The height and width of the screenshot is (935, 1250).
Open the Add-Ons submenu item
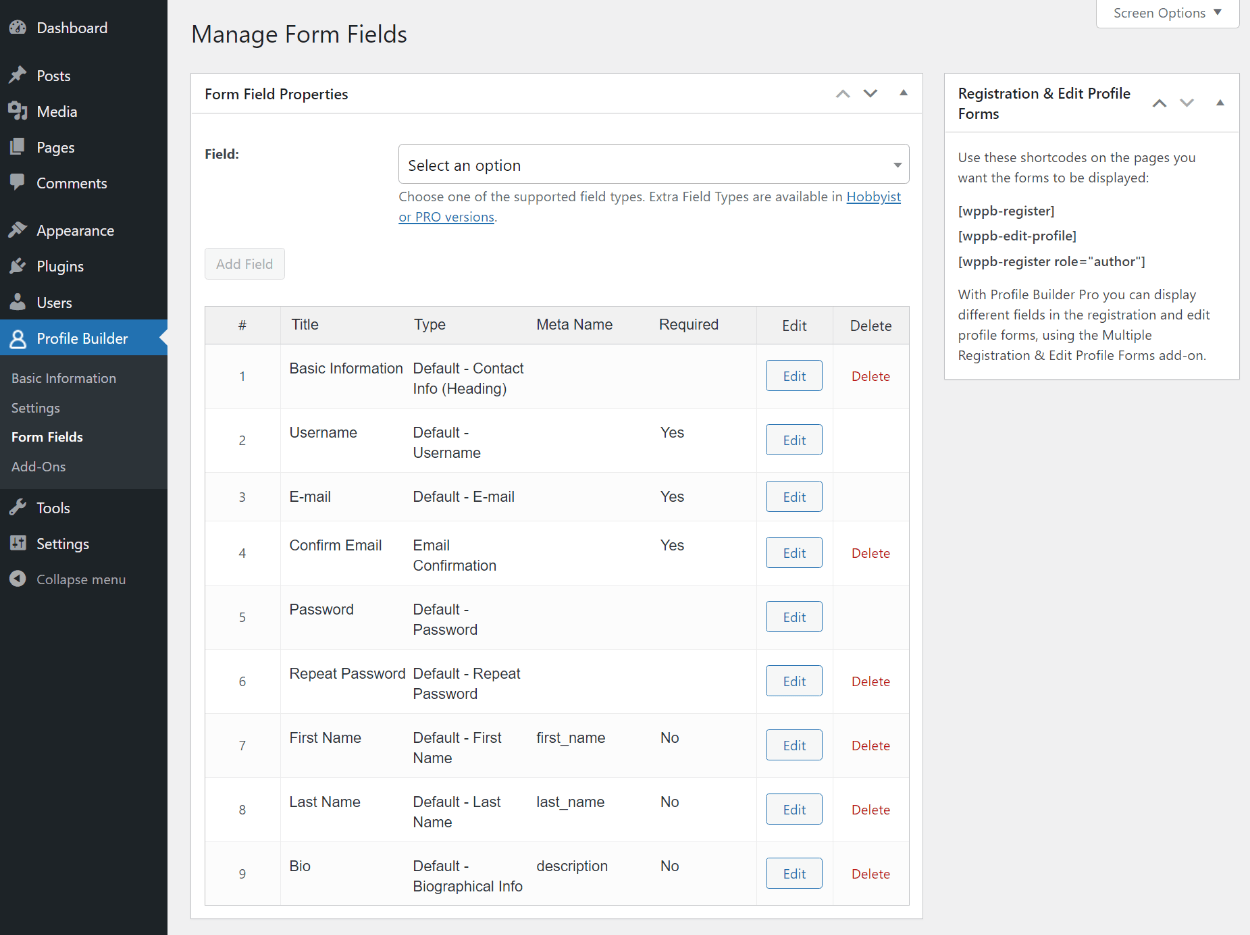(x=38, y=467)
